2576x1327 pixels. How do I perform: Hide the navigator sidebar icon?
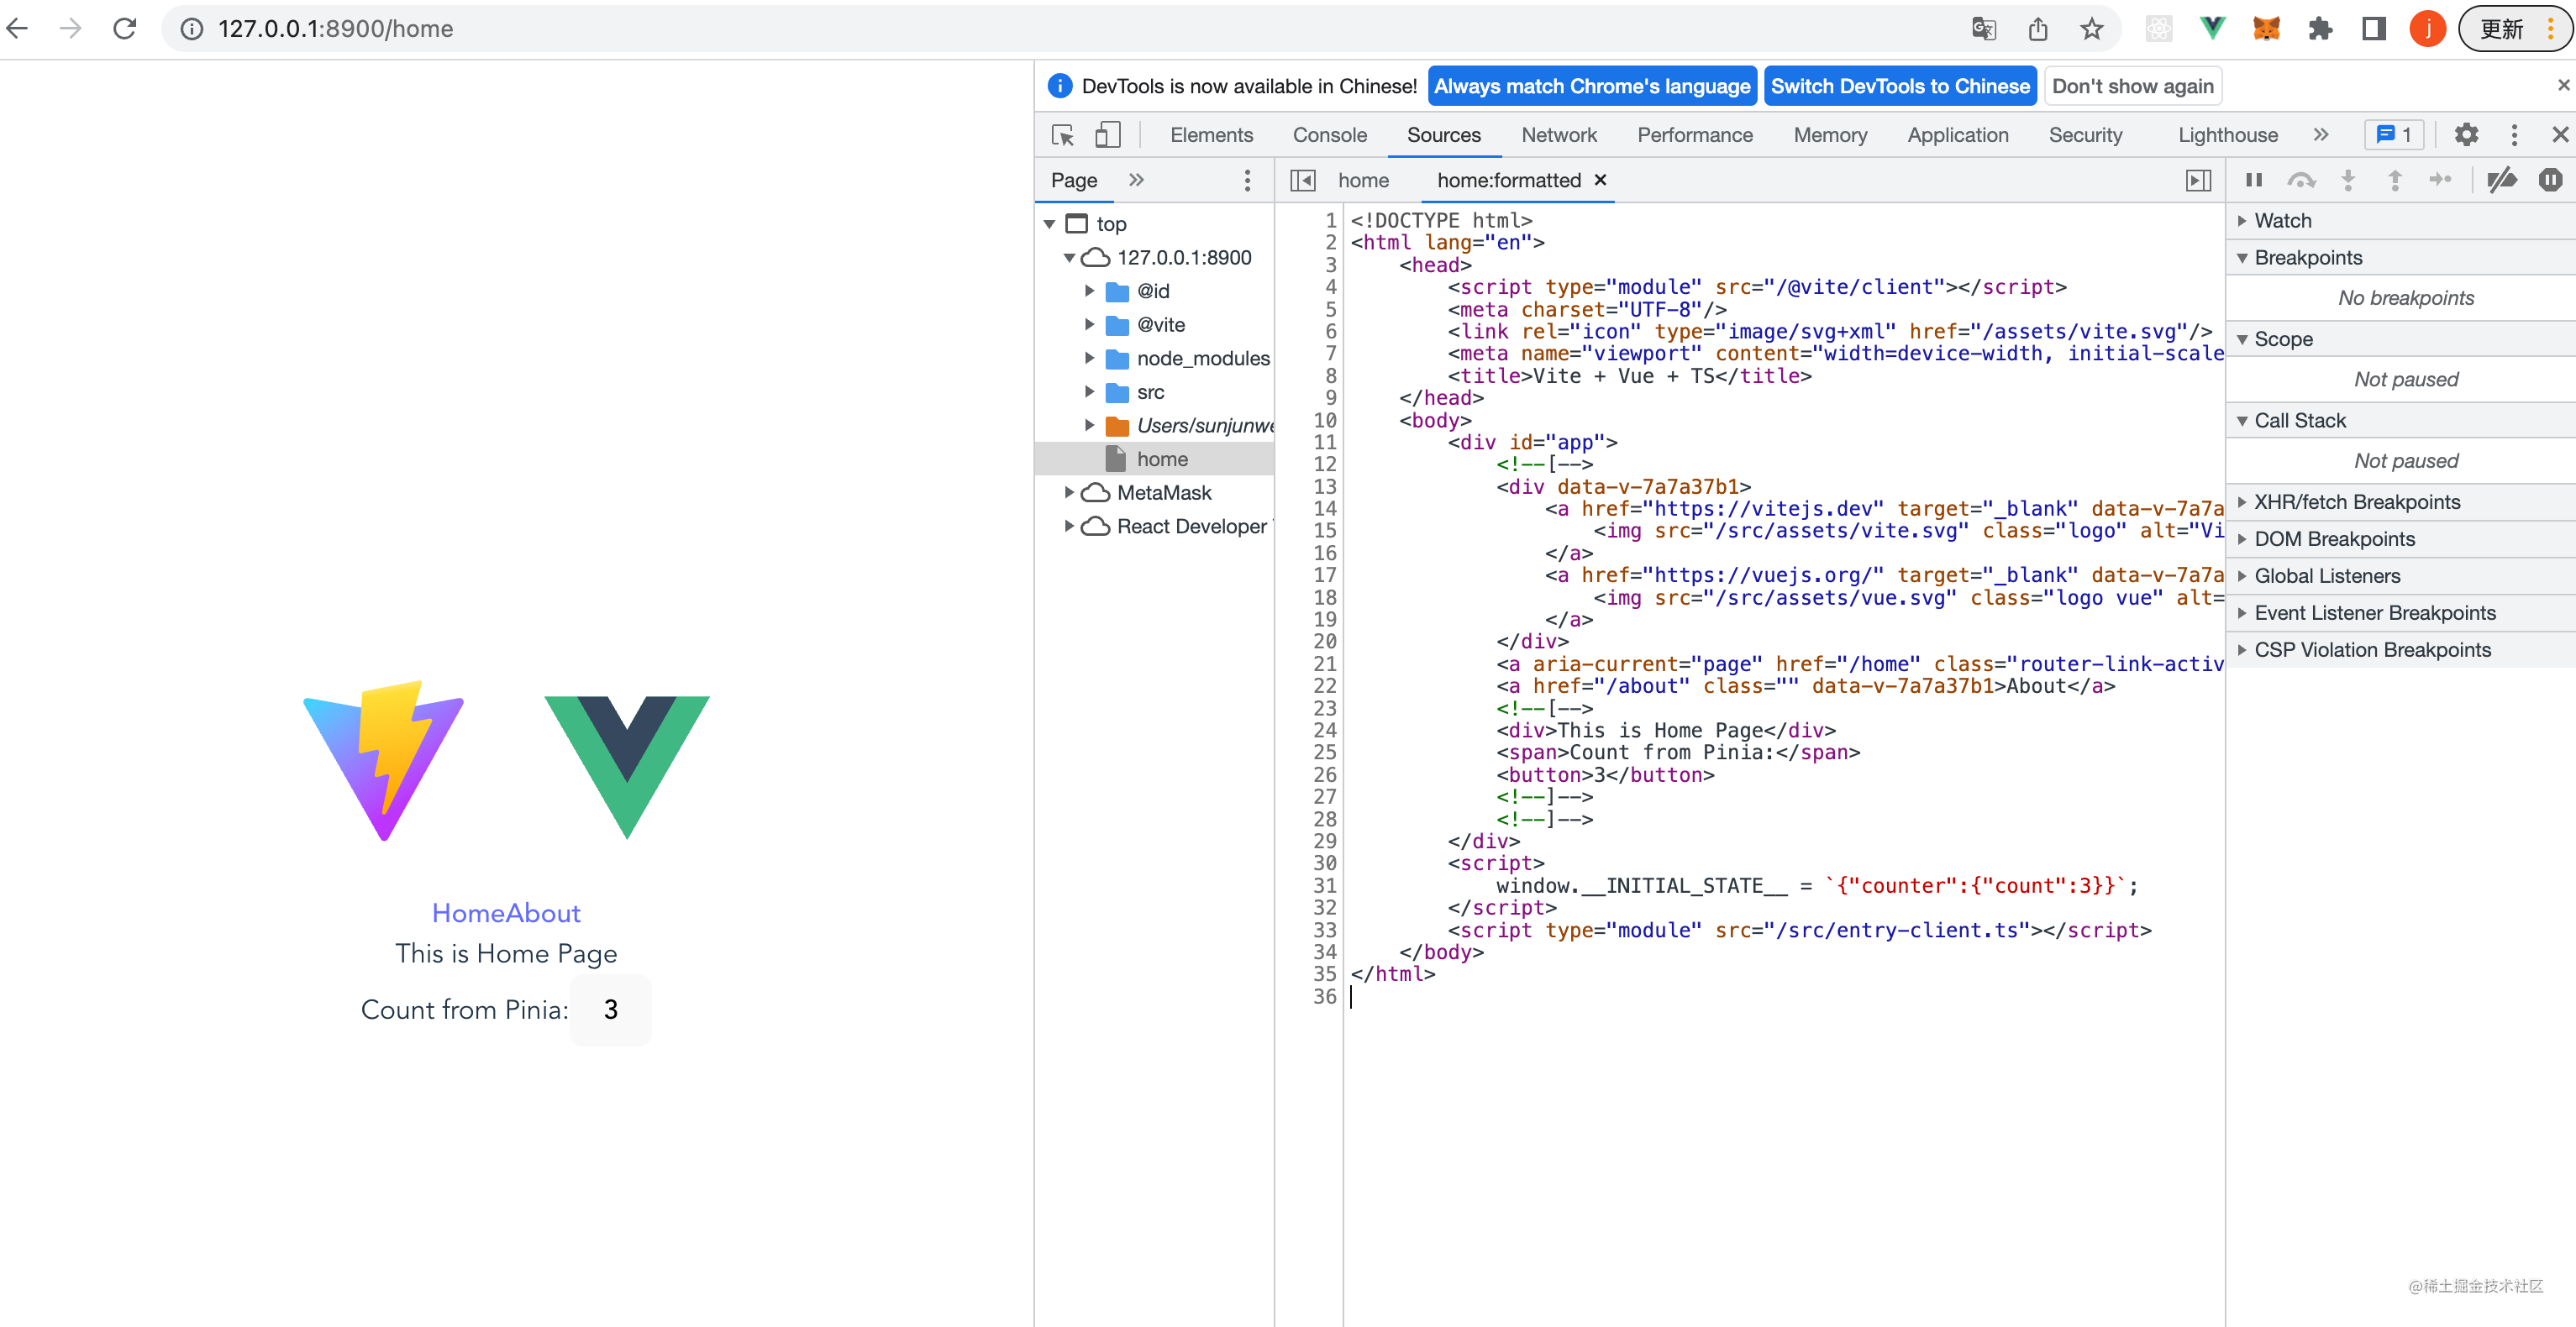point(1302,180)
